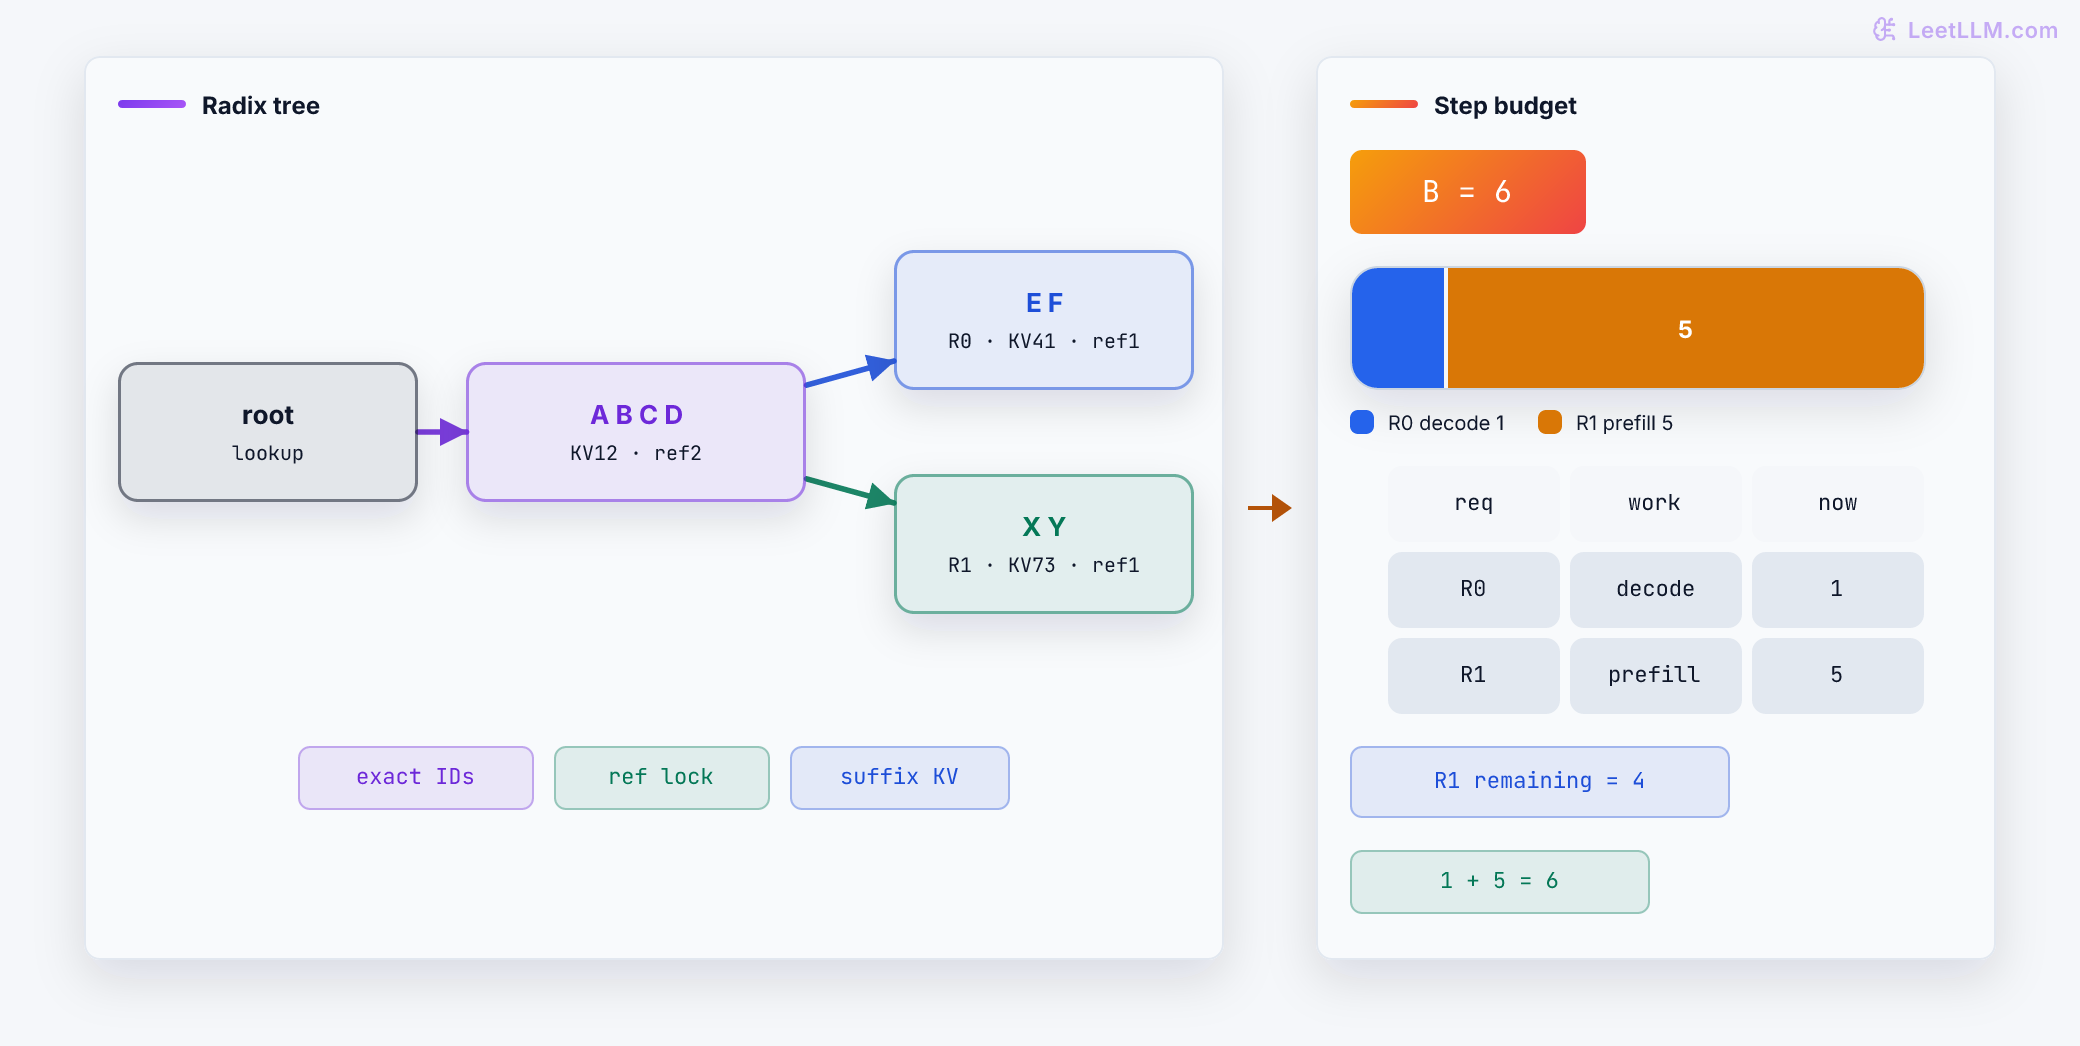The image size is (2080, 1046).
Task: Click the R1 · KV73 · ref1 text
Action: pyautogui.click(x=1044, y=566)
